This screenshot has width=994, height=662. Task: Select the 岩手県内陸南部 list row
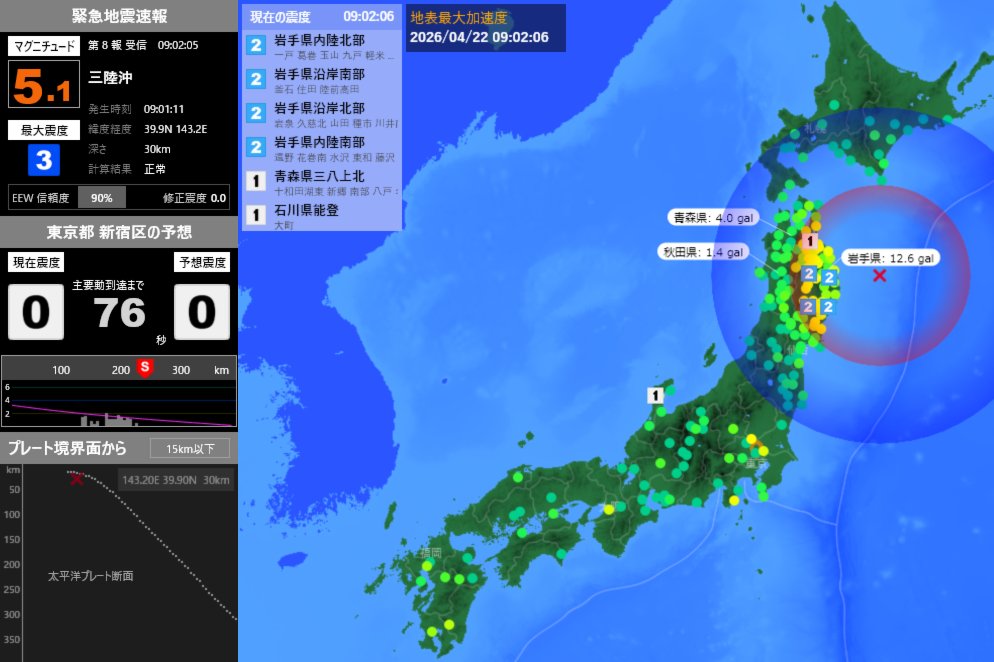(321, 148)
